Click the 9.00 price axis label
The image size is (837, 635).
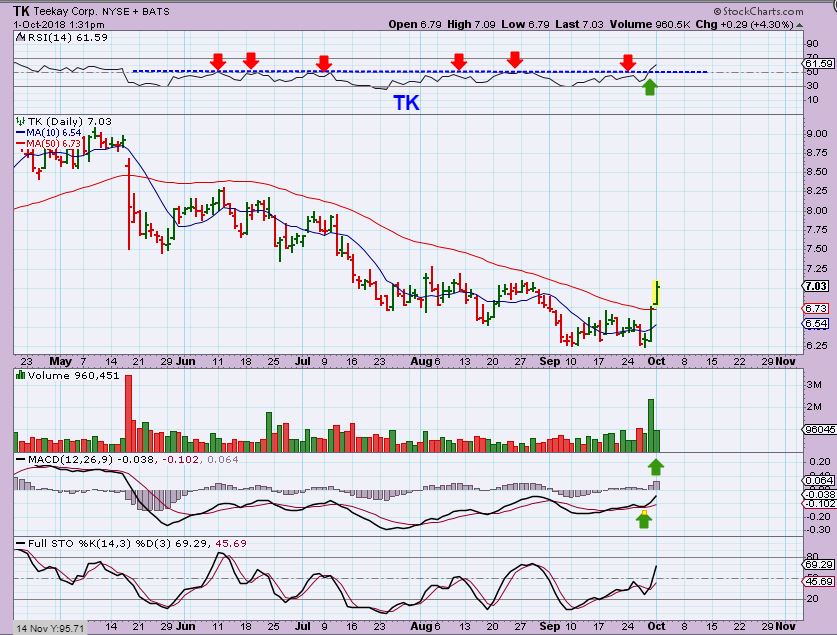coord(817,133)
